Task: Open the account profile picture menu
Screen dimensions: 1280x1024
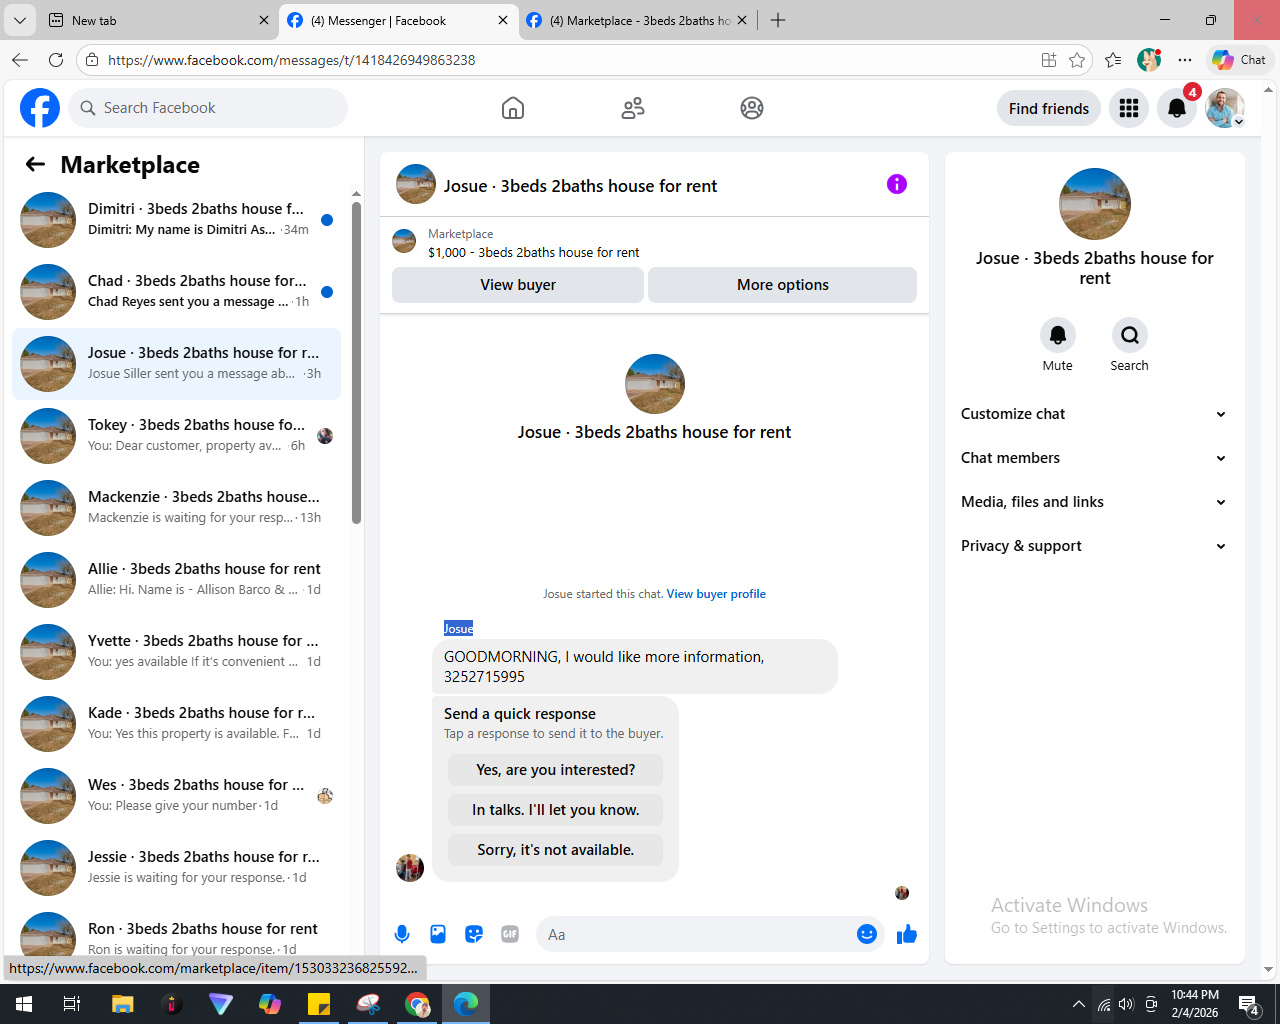Action: 1225,108
